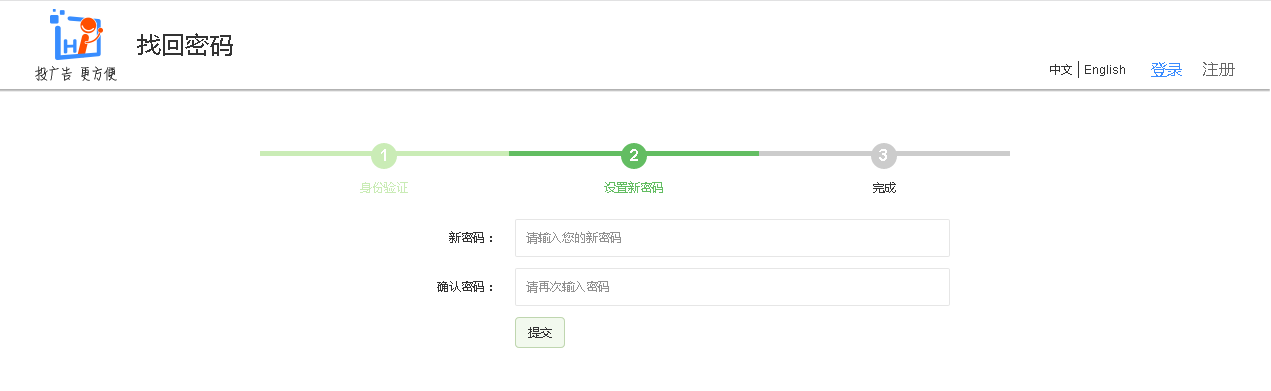The image size is (1271, 391).
Task: Focus the 新密码 new password field
Action: click(732, 238)
